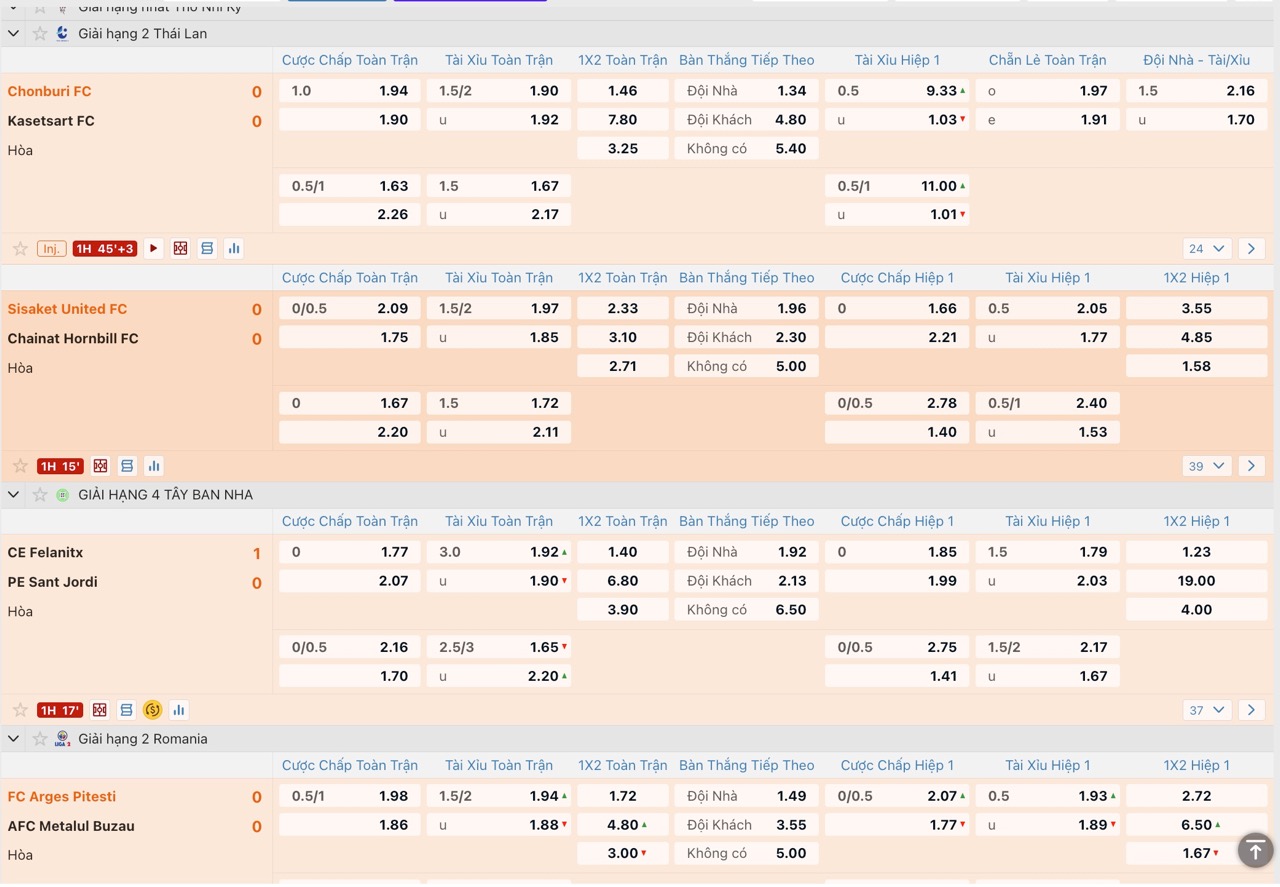The image size is (1280, 887).
Task: Click the scroll-to-top arrow button
Action: [x=1255, y=850]
